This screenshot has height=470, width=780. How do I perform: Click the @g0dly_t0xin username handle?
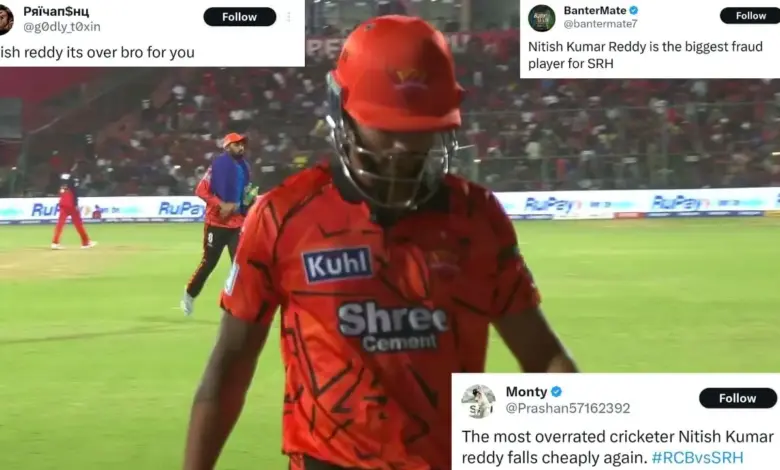pyautogui.click(x=62, y=27)
